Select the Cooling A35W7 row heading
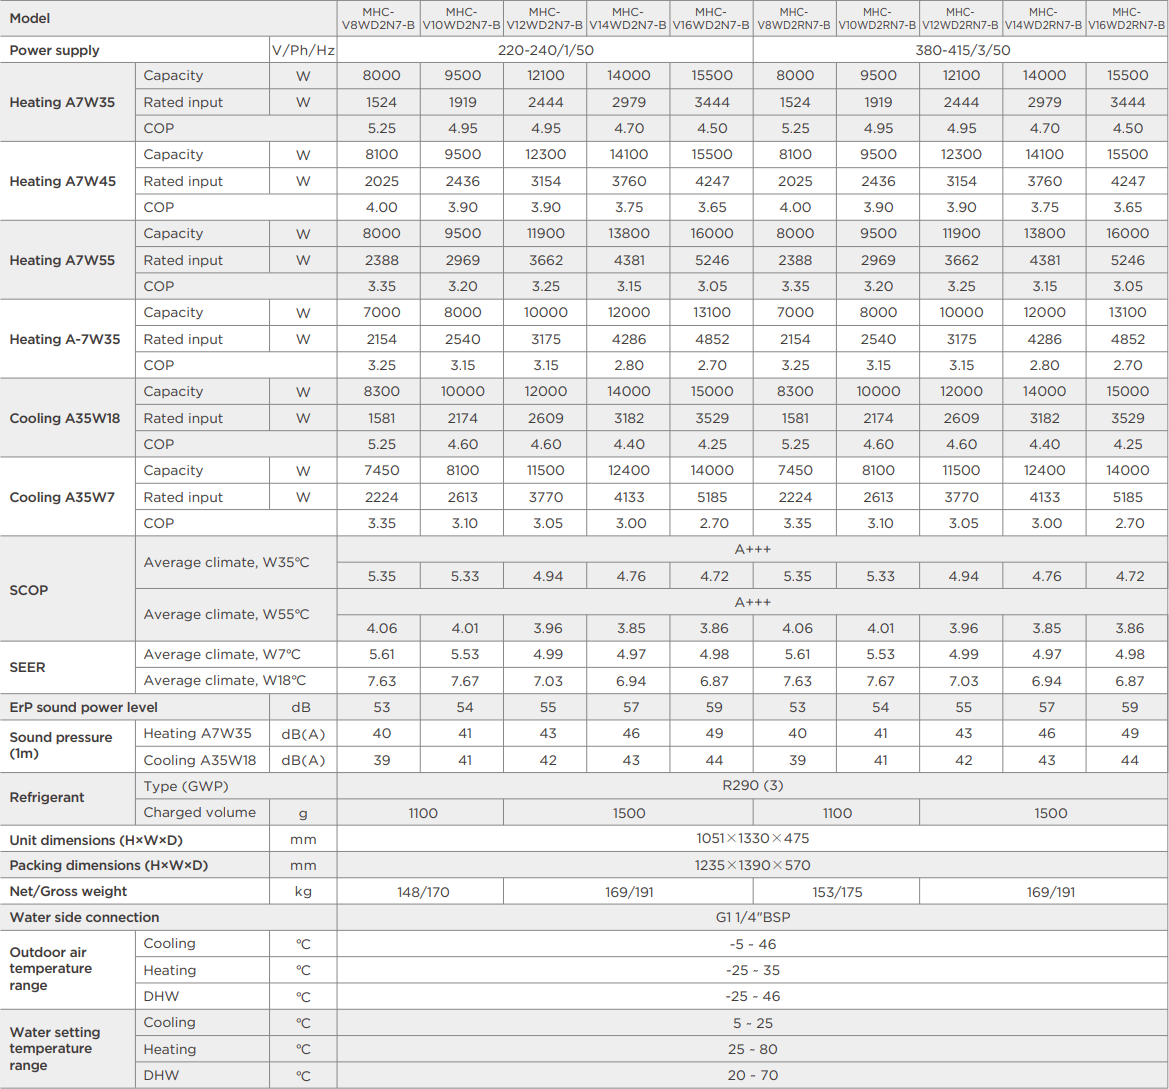Image resolution: width=1169 pixels, height=1089 pixels. click(x=61, y=497)
